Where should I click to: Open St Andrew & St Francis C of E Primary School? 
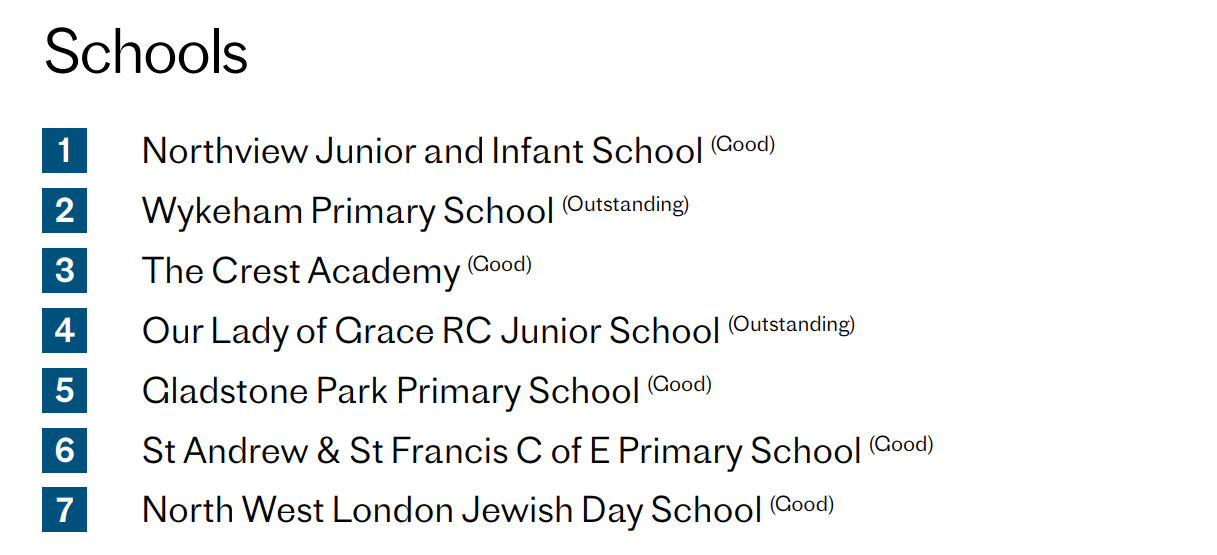501,450
